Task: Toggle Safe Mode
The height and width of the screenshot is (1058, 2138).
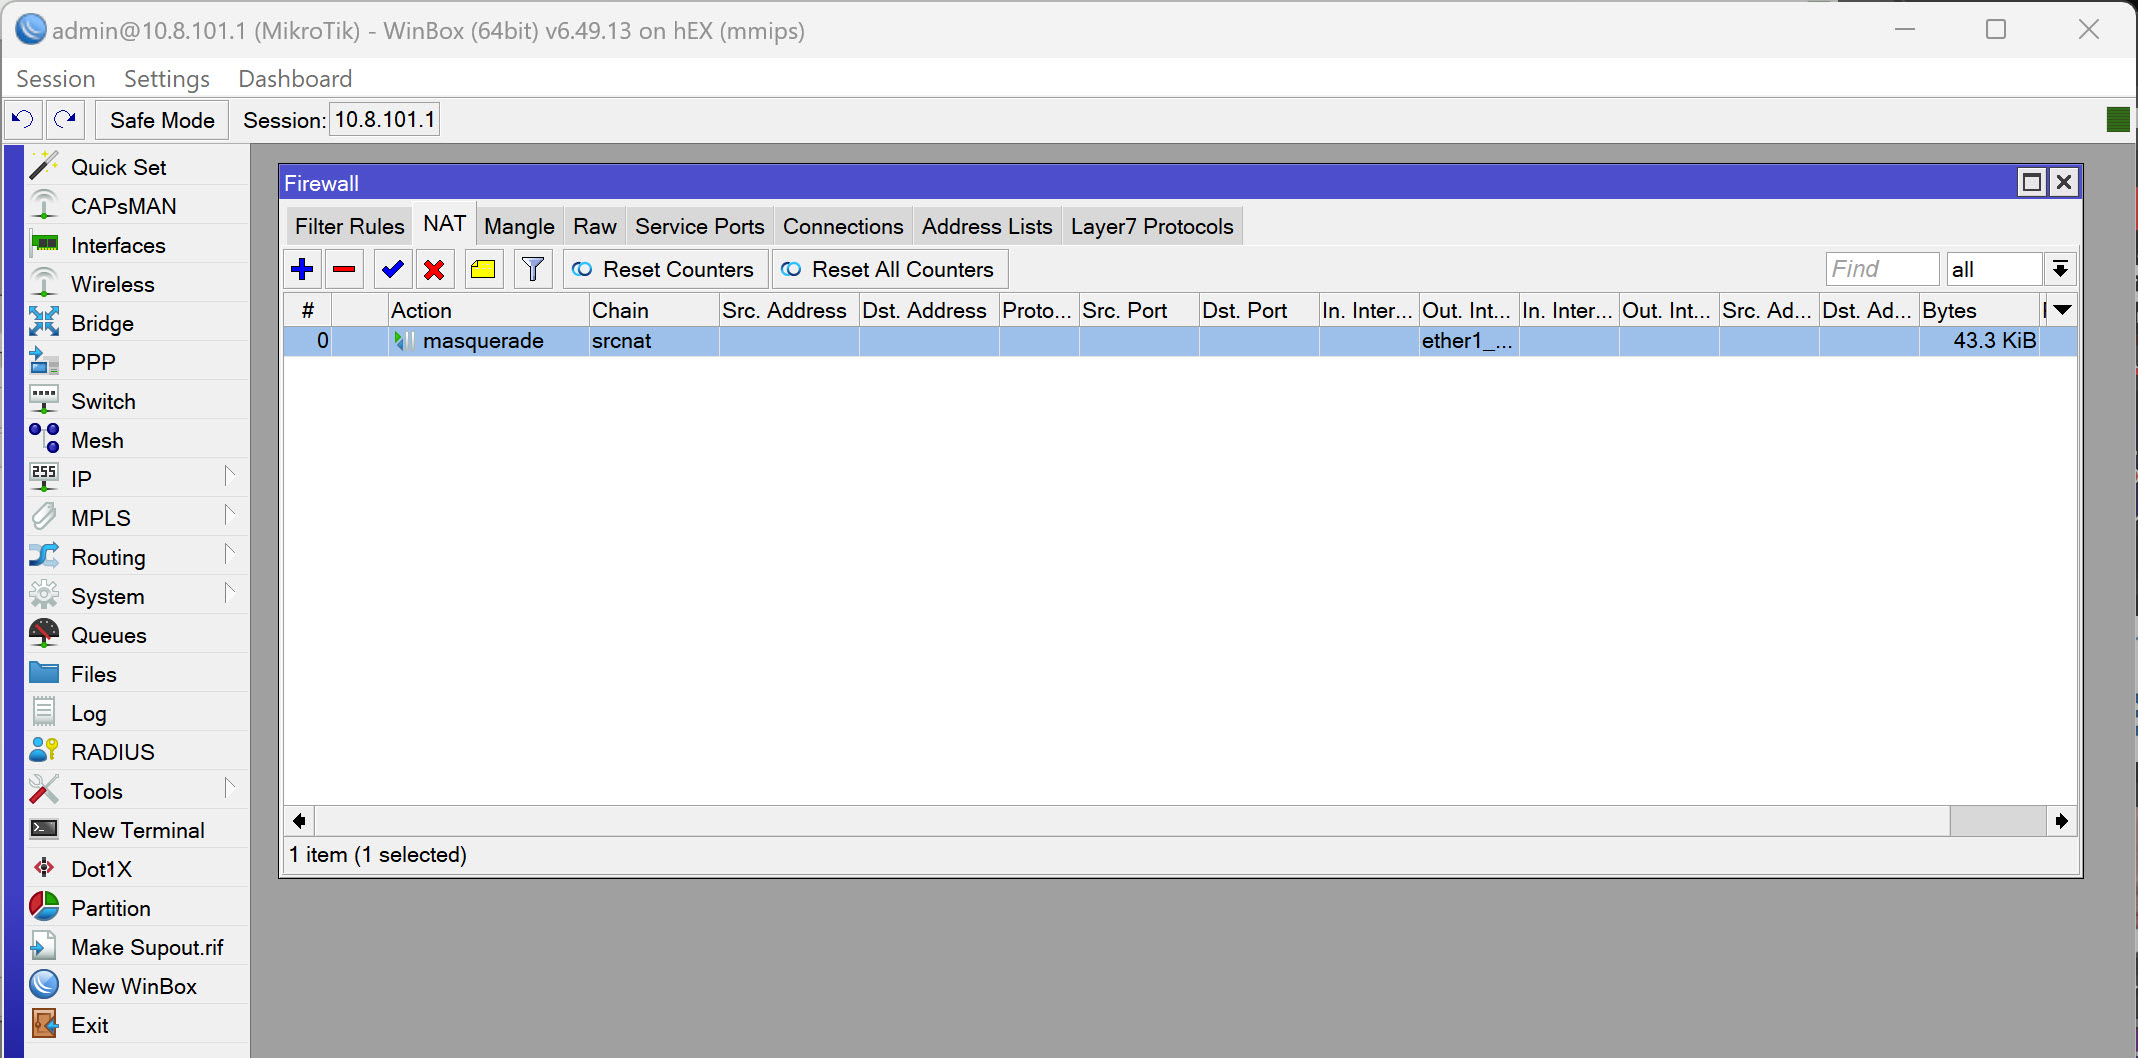Action: point(160,119)
